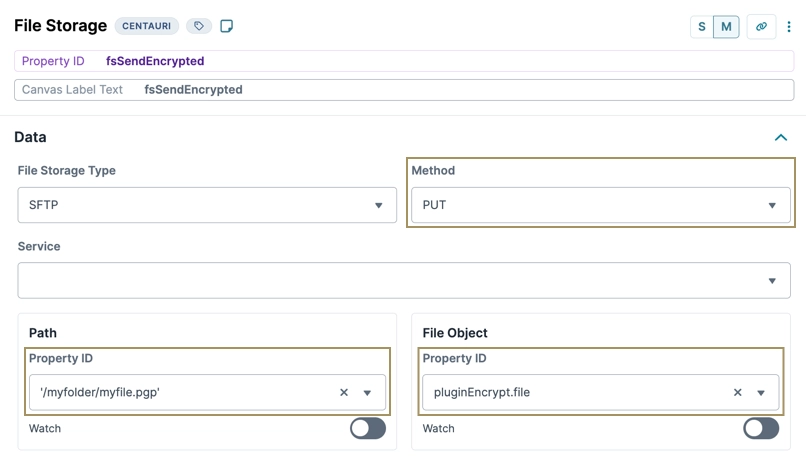Expand the Path Property ID dropdown arrow
This screenshot has height=460, width=806.
367,393
